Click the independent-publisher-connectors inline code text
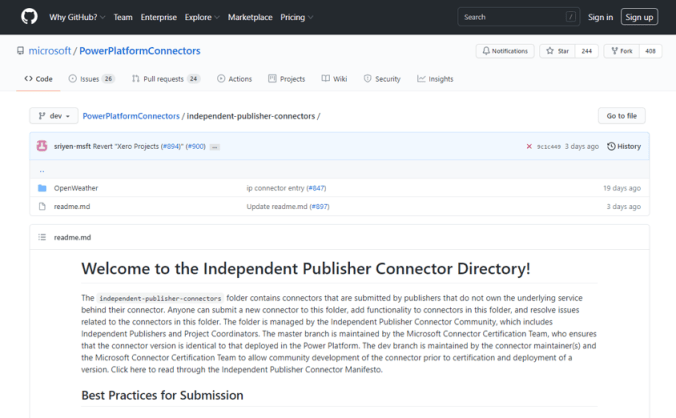Viewport: 676px width, 418px height. click(x=160, y=298)
